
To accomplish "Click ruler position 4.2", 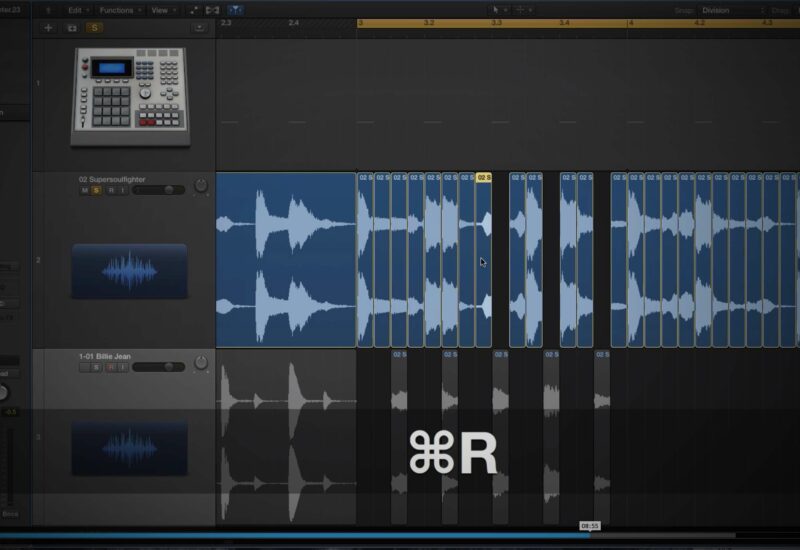I will 699,23.
